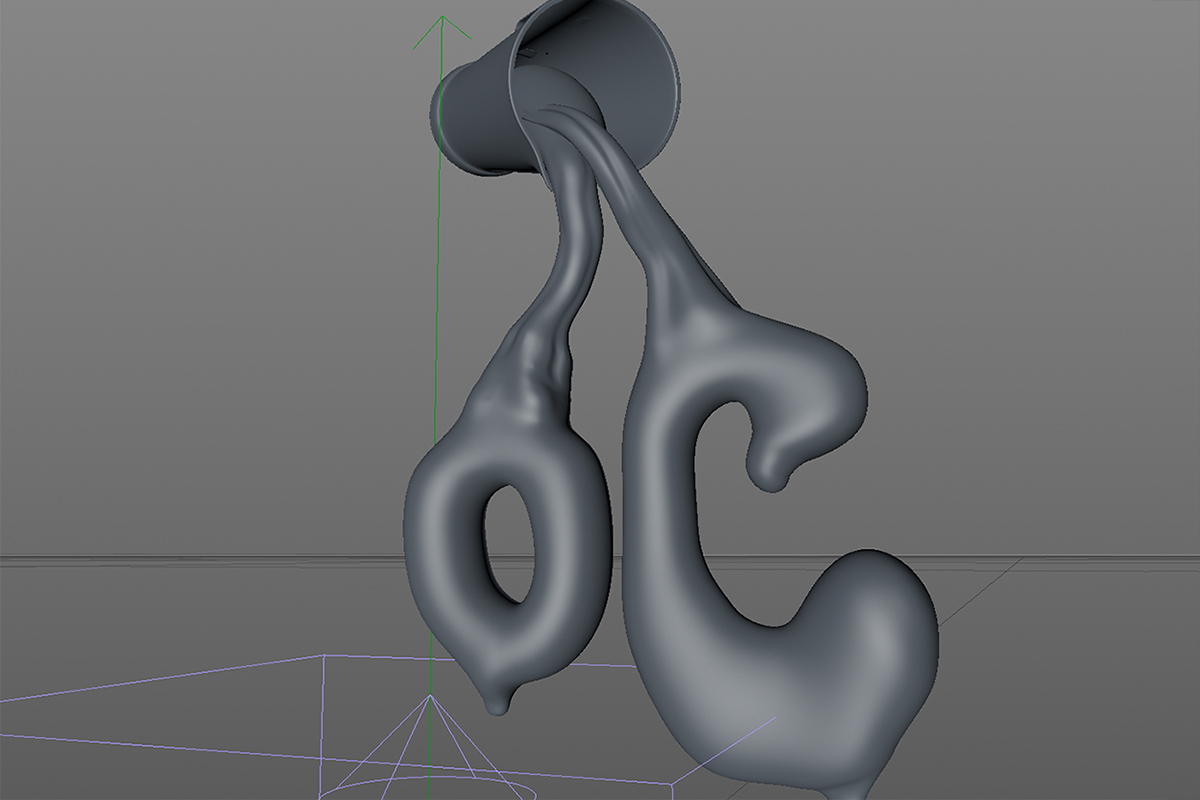Viewport: 1200px width, 800px height.
Task: Click the purple line crossing the large blob
Action: pos(740,738)
